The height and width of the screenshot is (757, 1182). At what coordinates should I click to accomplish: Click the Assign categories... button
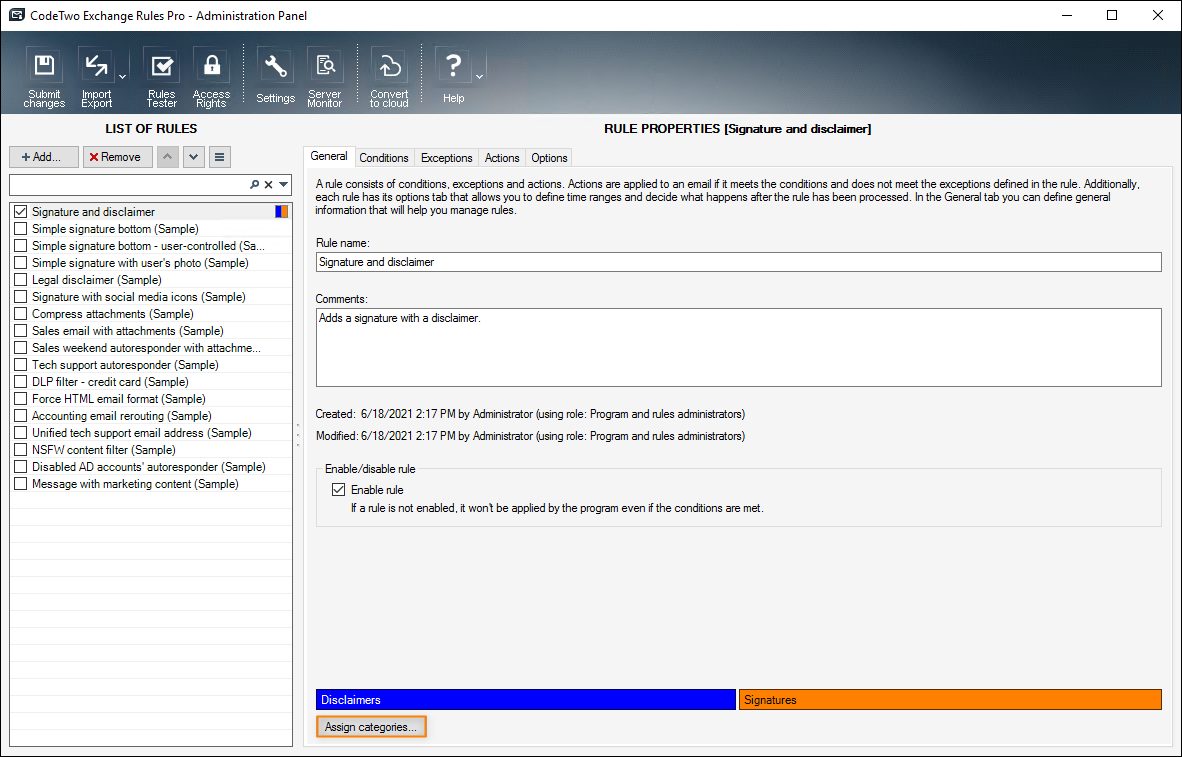[x=371, y=727]
